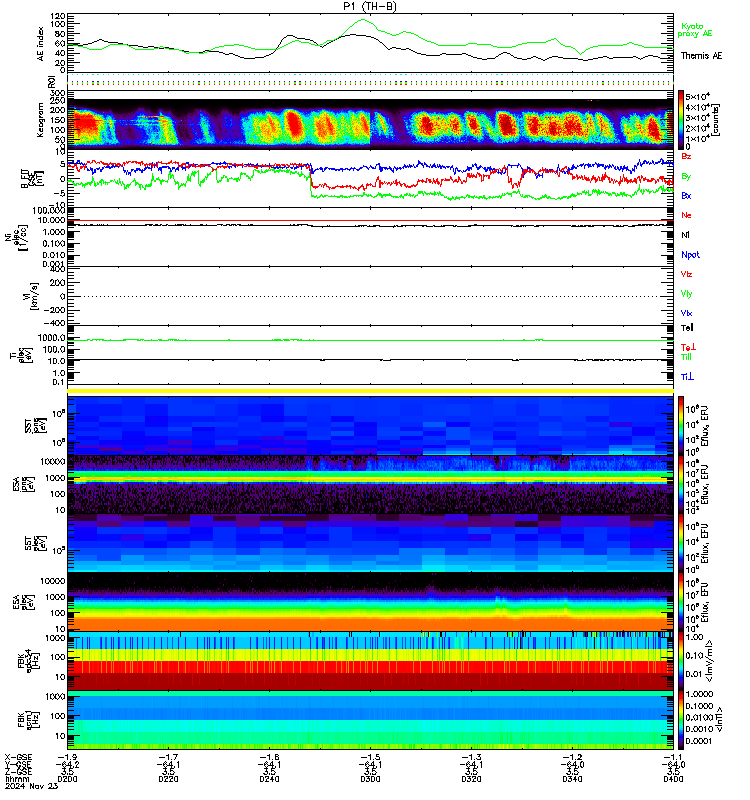Click inside the Keogram image panel

coord(370,120)
